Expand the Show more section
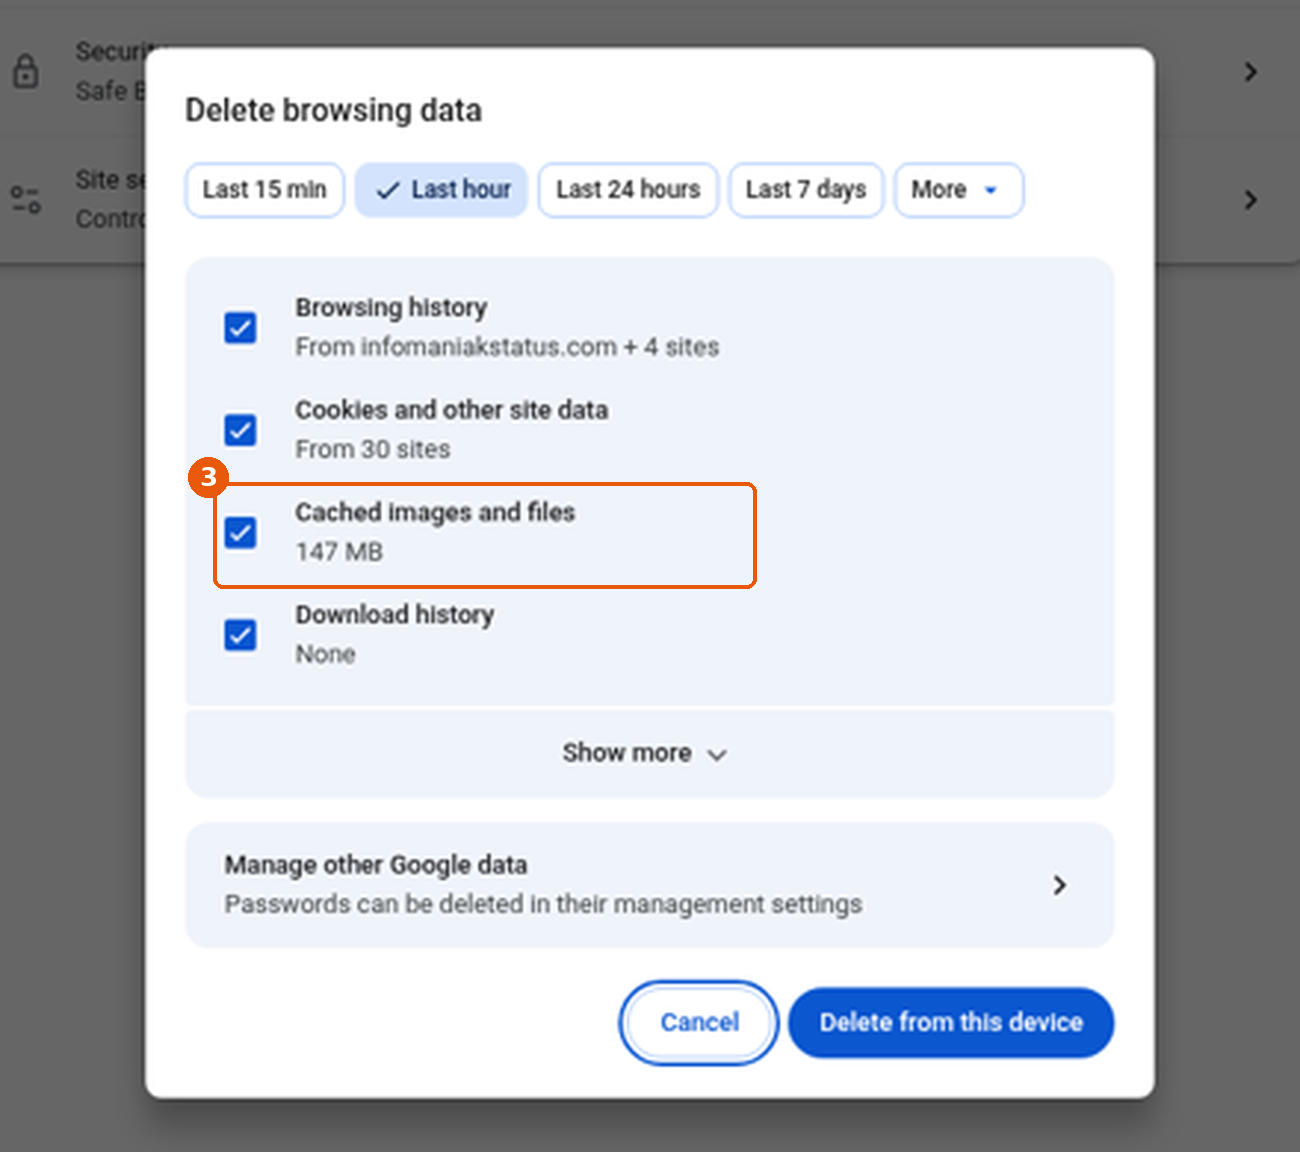The image size is (1300, 1152). (650, 753)
